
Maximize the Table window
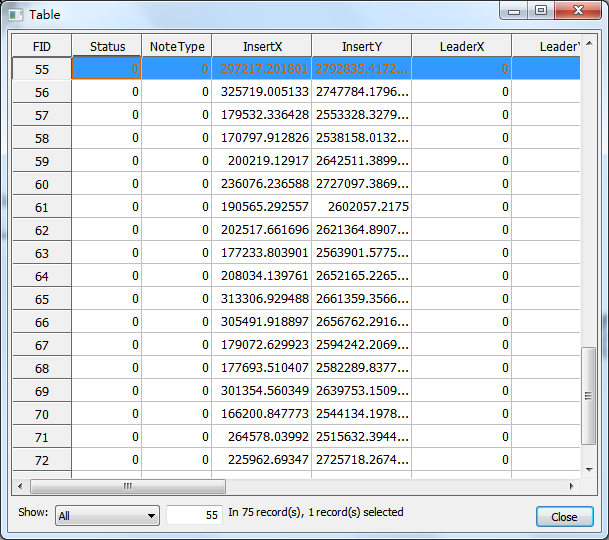[x=540, y=11]
